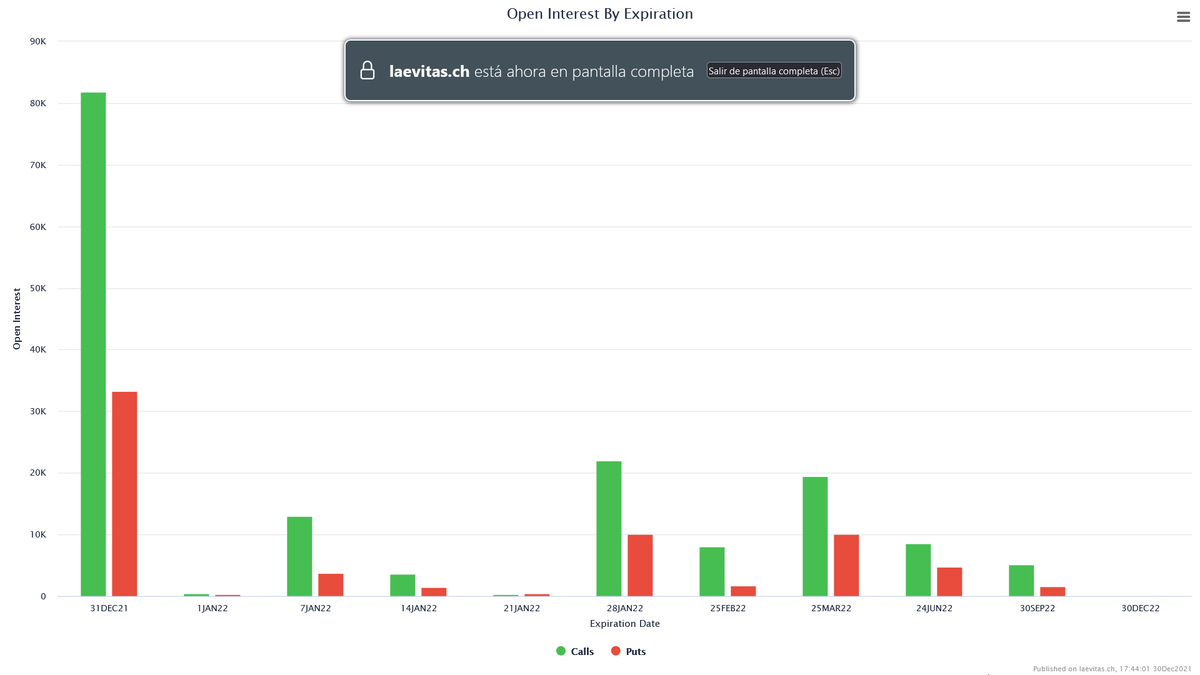Select the 7JAN22 Calls bar

pyautogui.click(x=299, y=556)
